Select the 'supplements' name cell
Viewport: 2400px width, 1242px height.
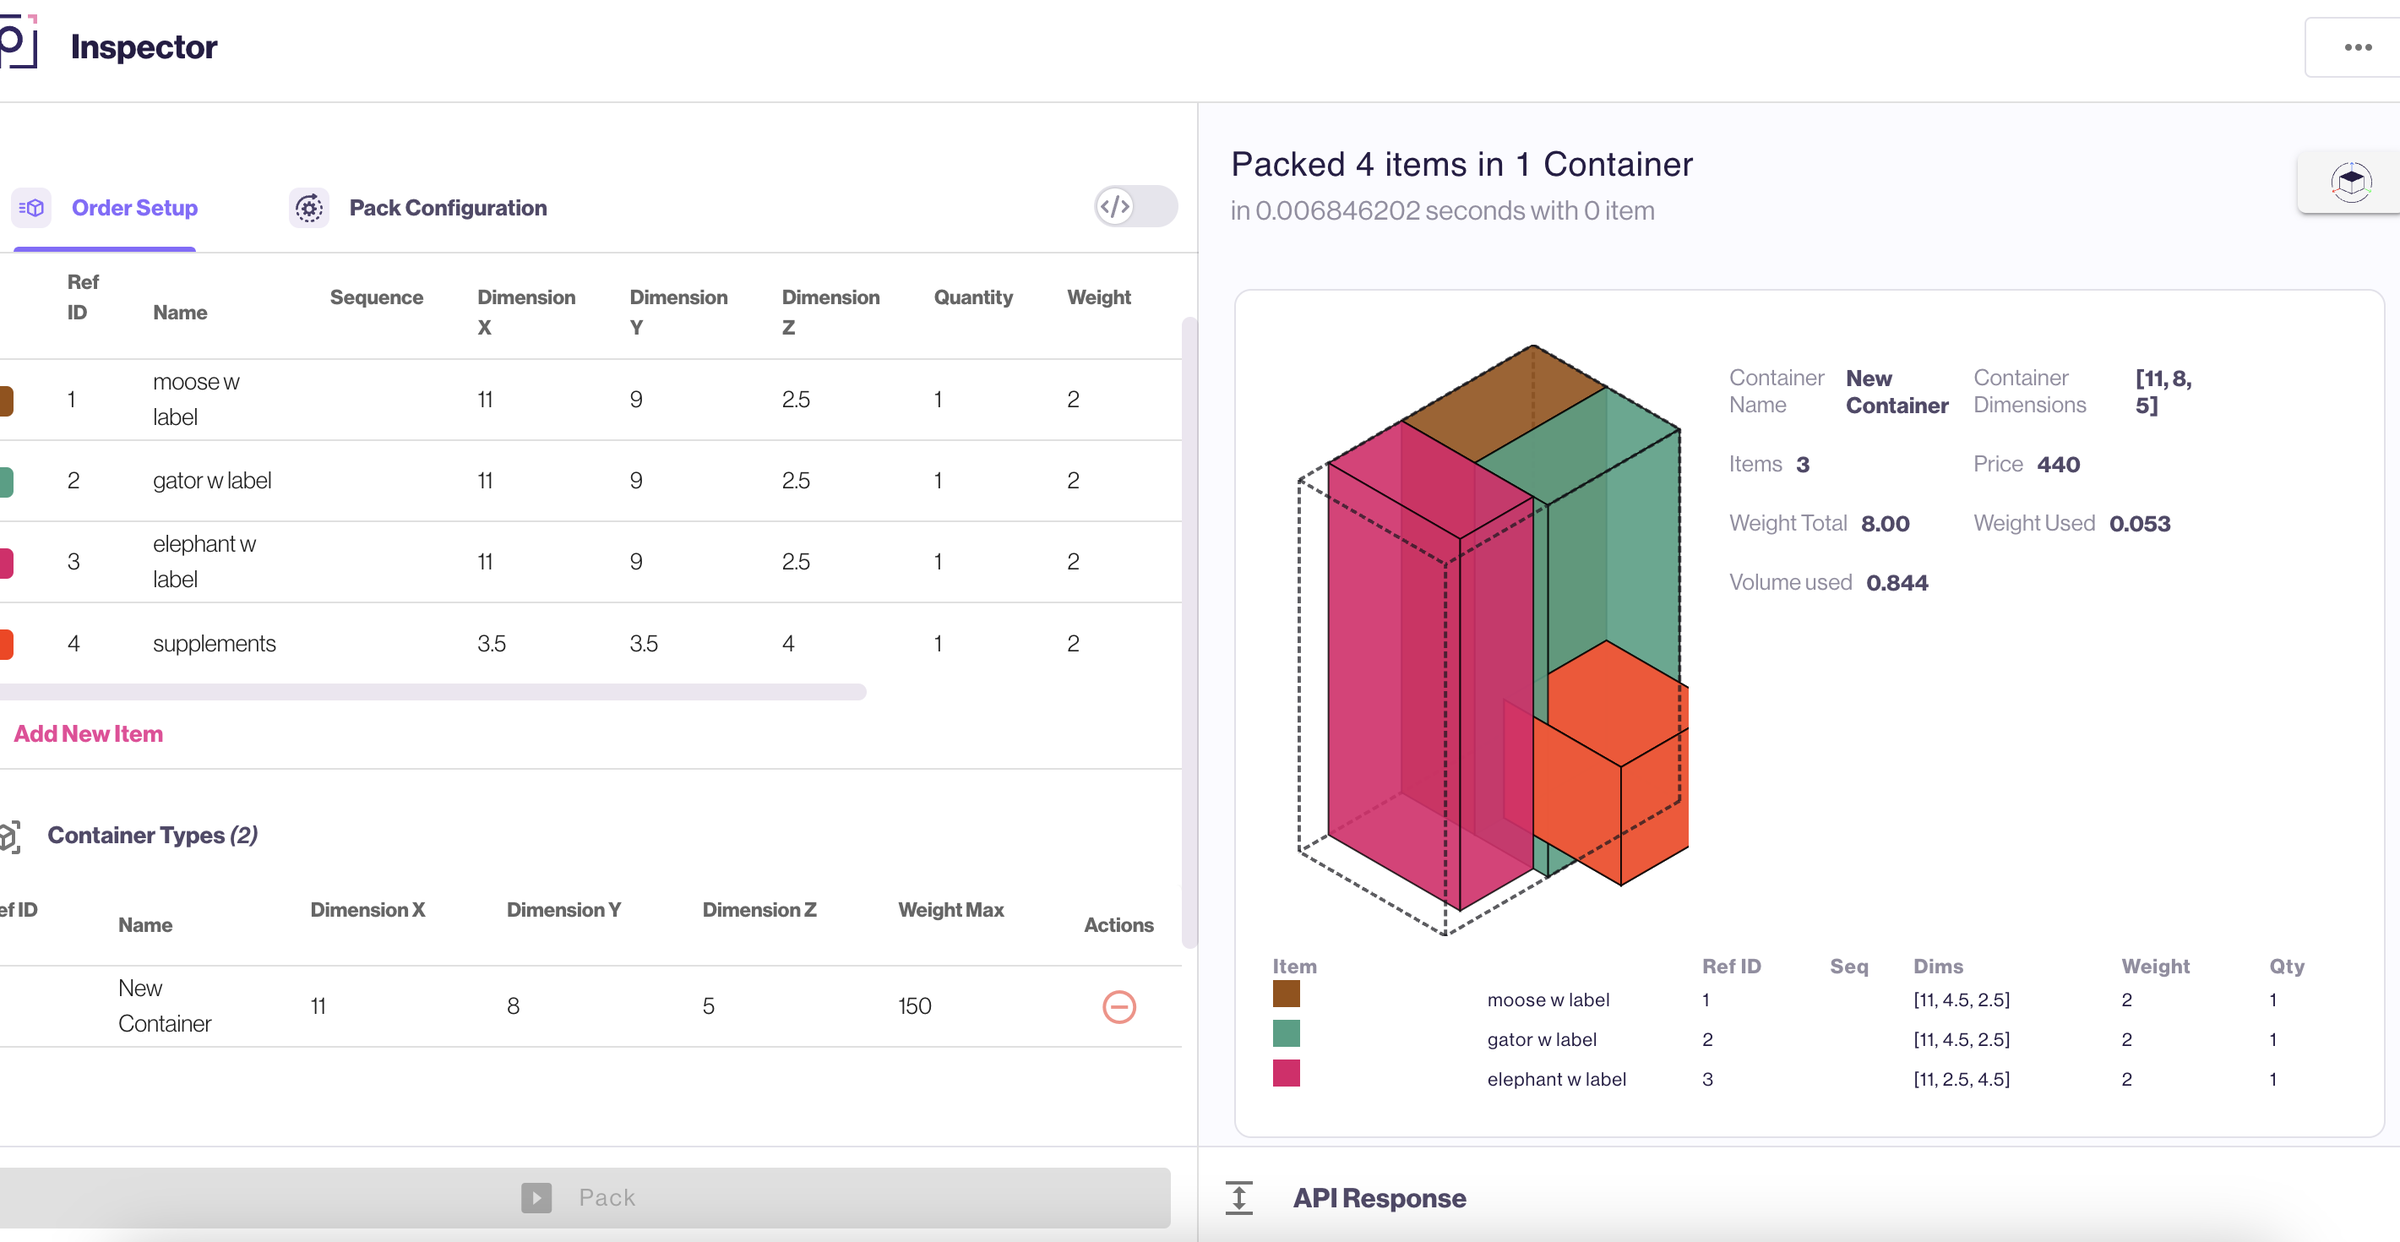214,644
